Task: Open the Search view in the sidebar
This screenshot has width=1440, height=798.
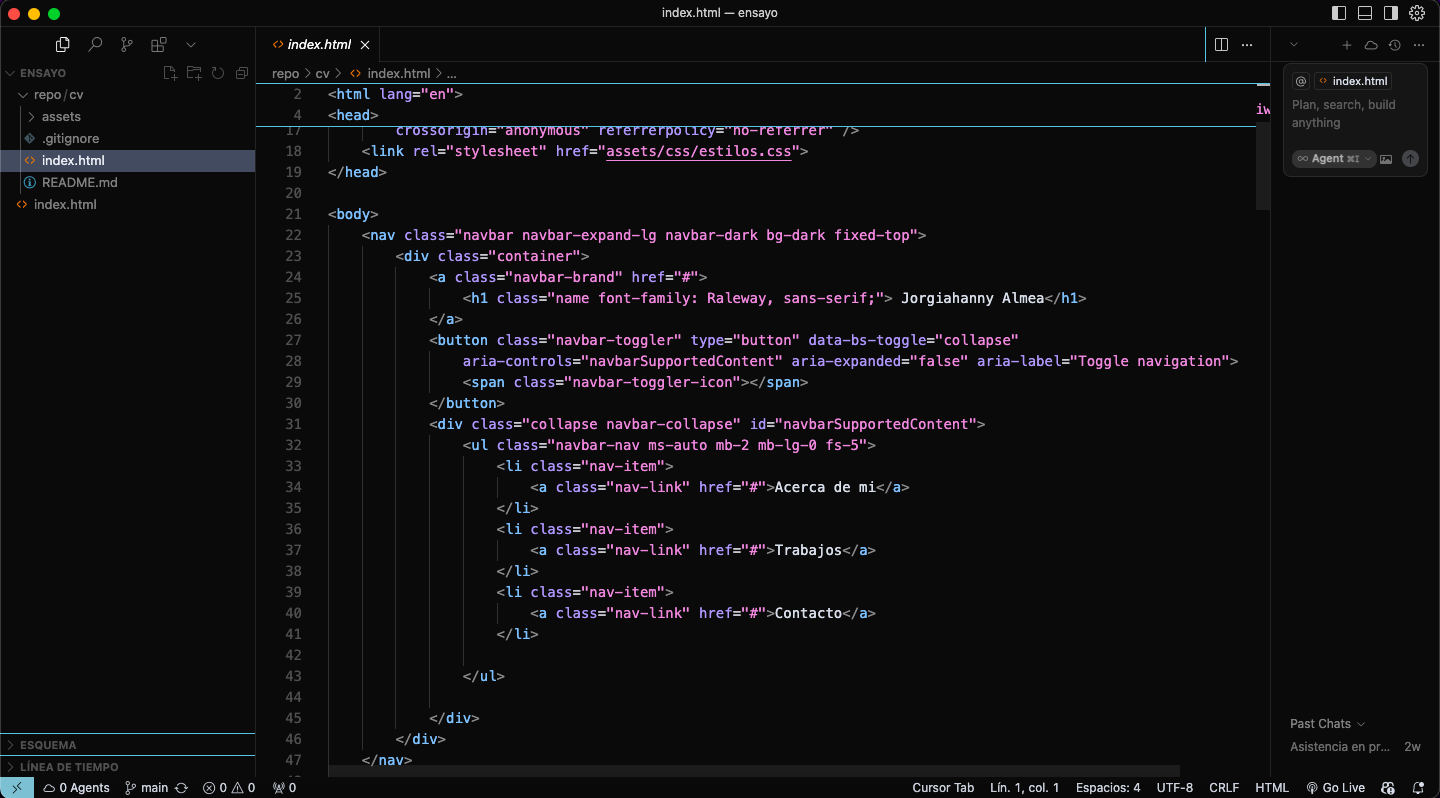Action: coord(95,44)
